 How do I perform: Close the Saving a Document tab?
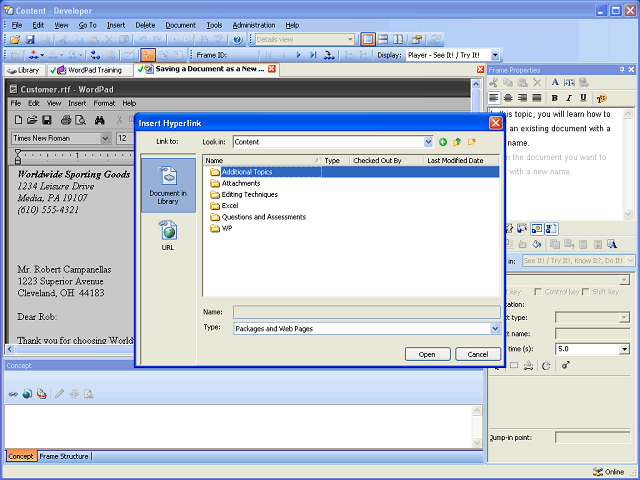[272, 69]
